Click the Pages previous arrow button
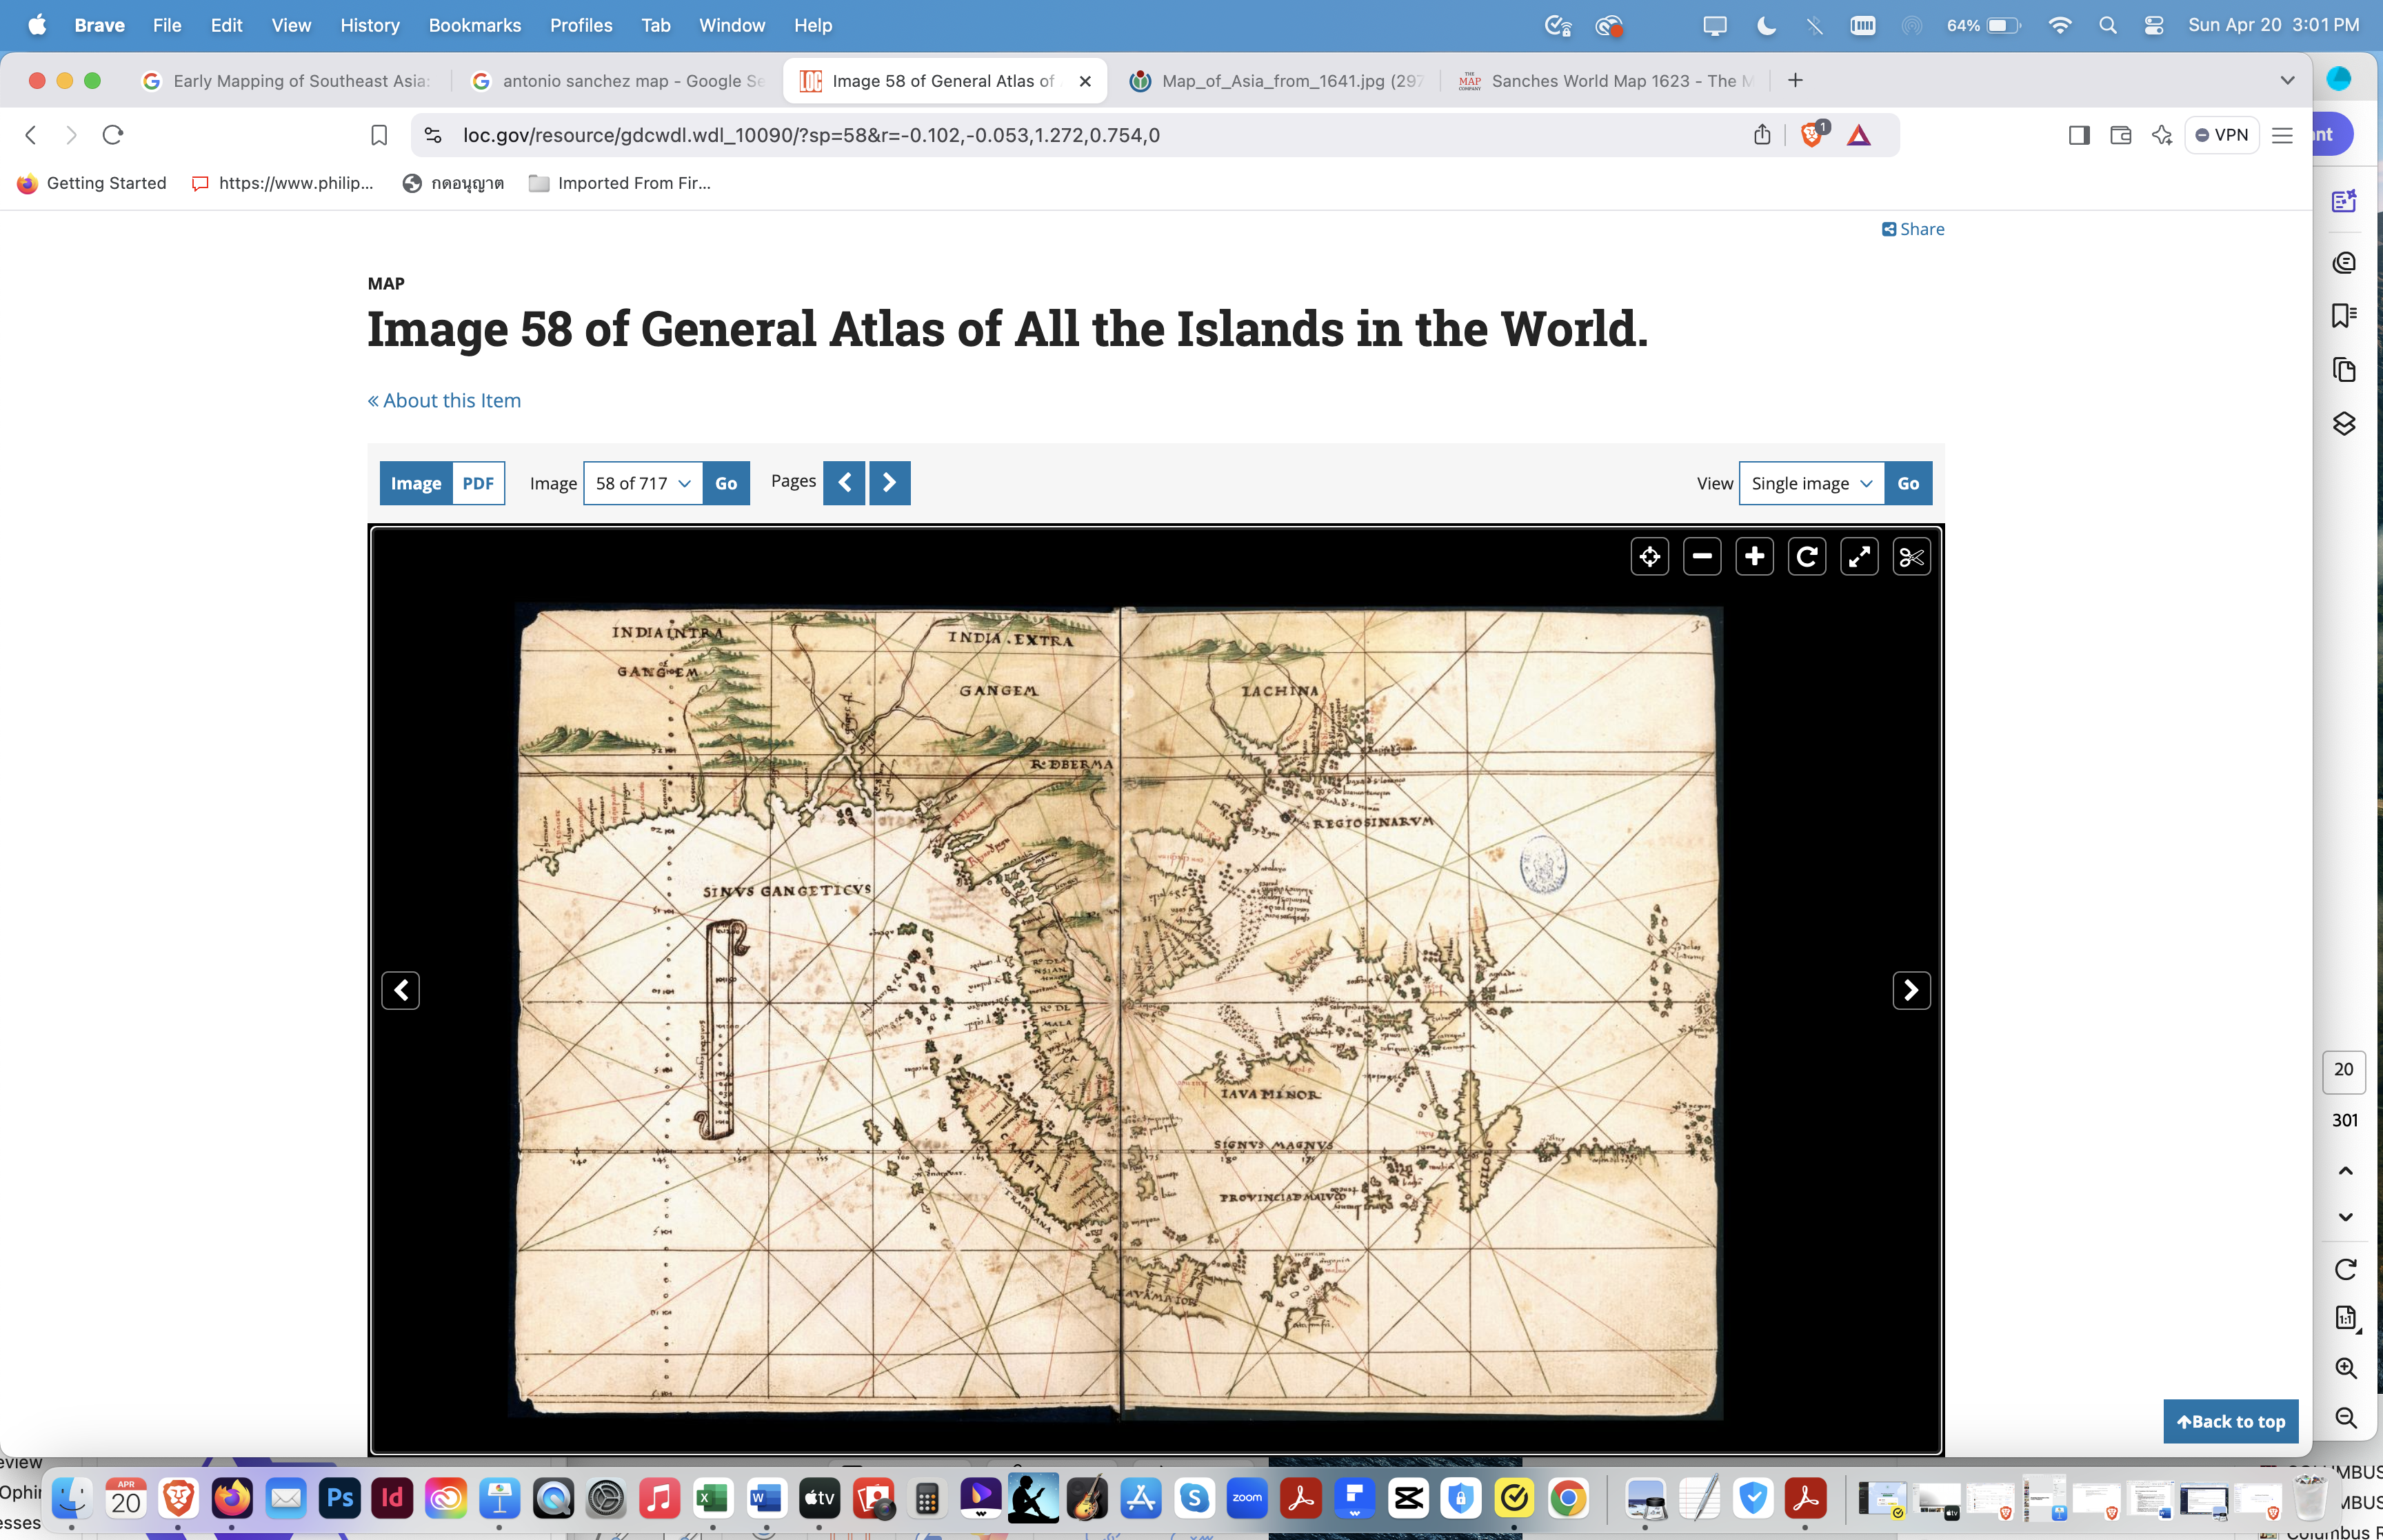Screen dimensions: 2383x1540 (844, 483)
